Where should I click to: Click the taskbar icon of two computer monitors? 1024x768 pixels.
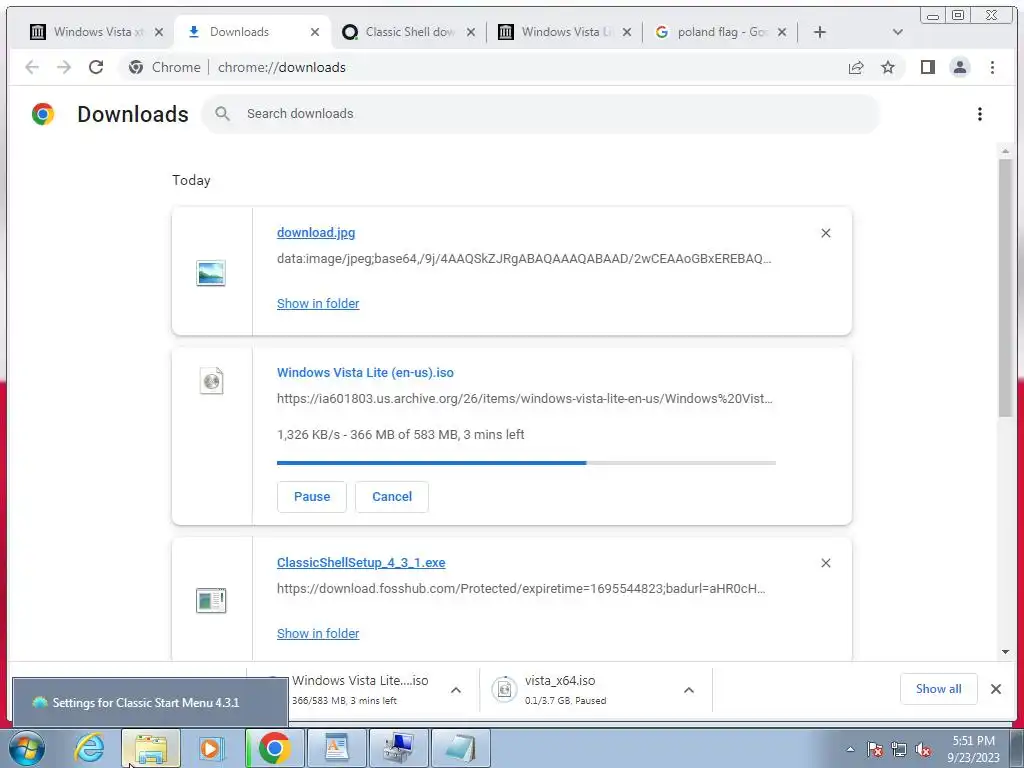click(398, 748)
